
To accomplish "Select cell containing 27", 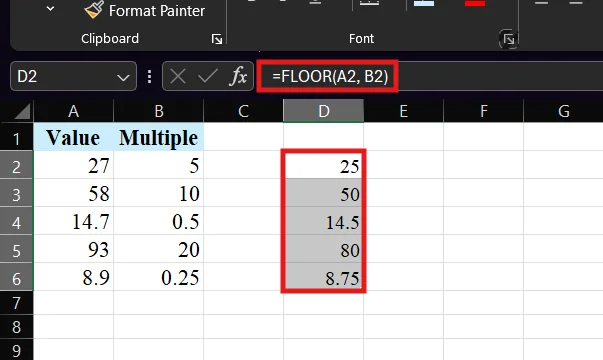I will (x=73, y=165).
